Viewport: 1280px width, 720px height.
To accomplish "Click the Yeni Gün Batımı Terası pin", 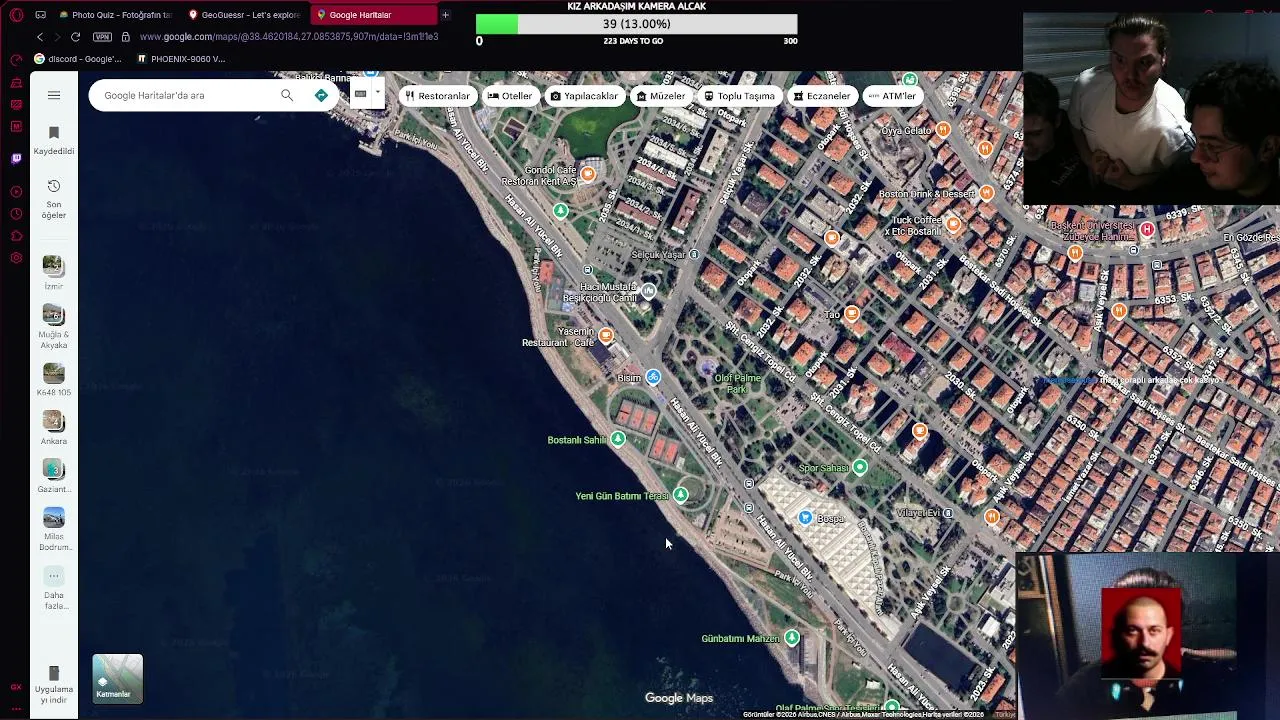I will 681,495.
